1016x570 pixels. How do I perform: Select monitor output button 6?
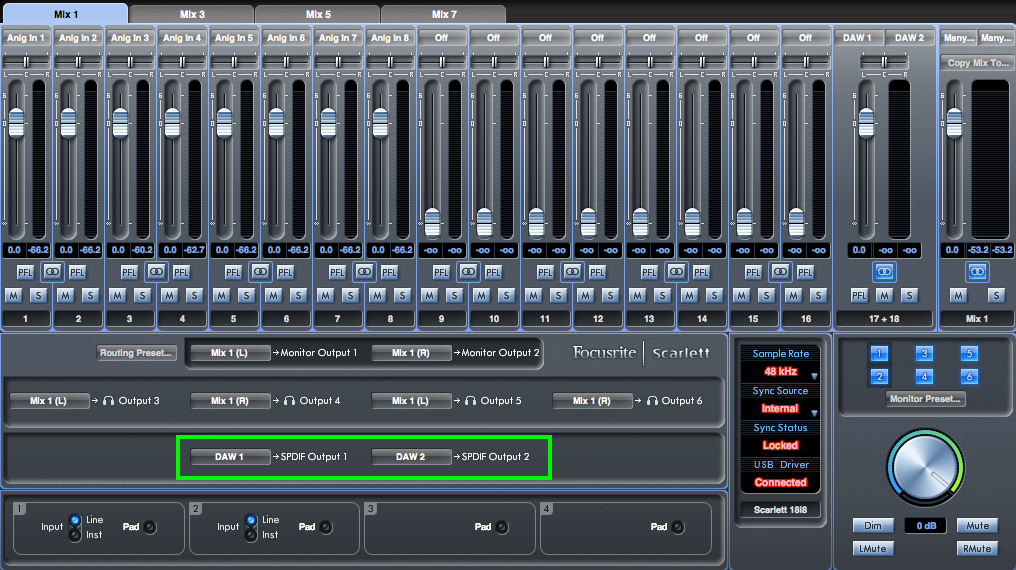969,376
